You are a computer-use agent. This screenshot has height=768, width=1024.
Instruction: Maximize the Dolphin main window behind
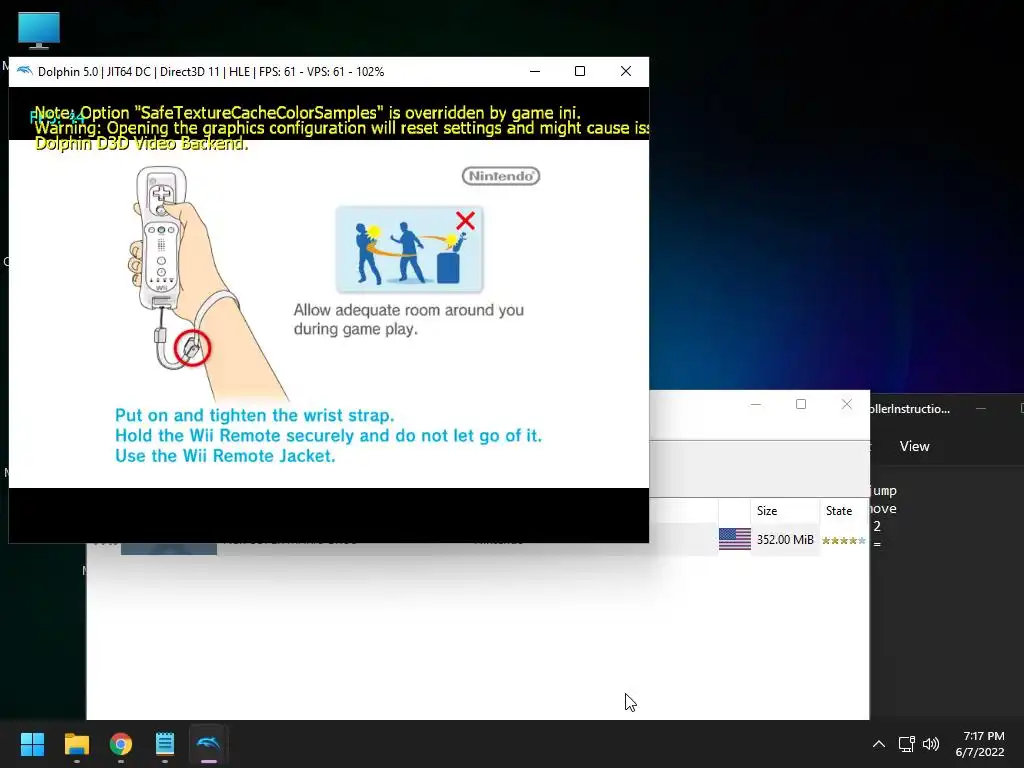click(x=801, y=404)
